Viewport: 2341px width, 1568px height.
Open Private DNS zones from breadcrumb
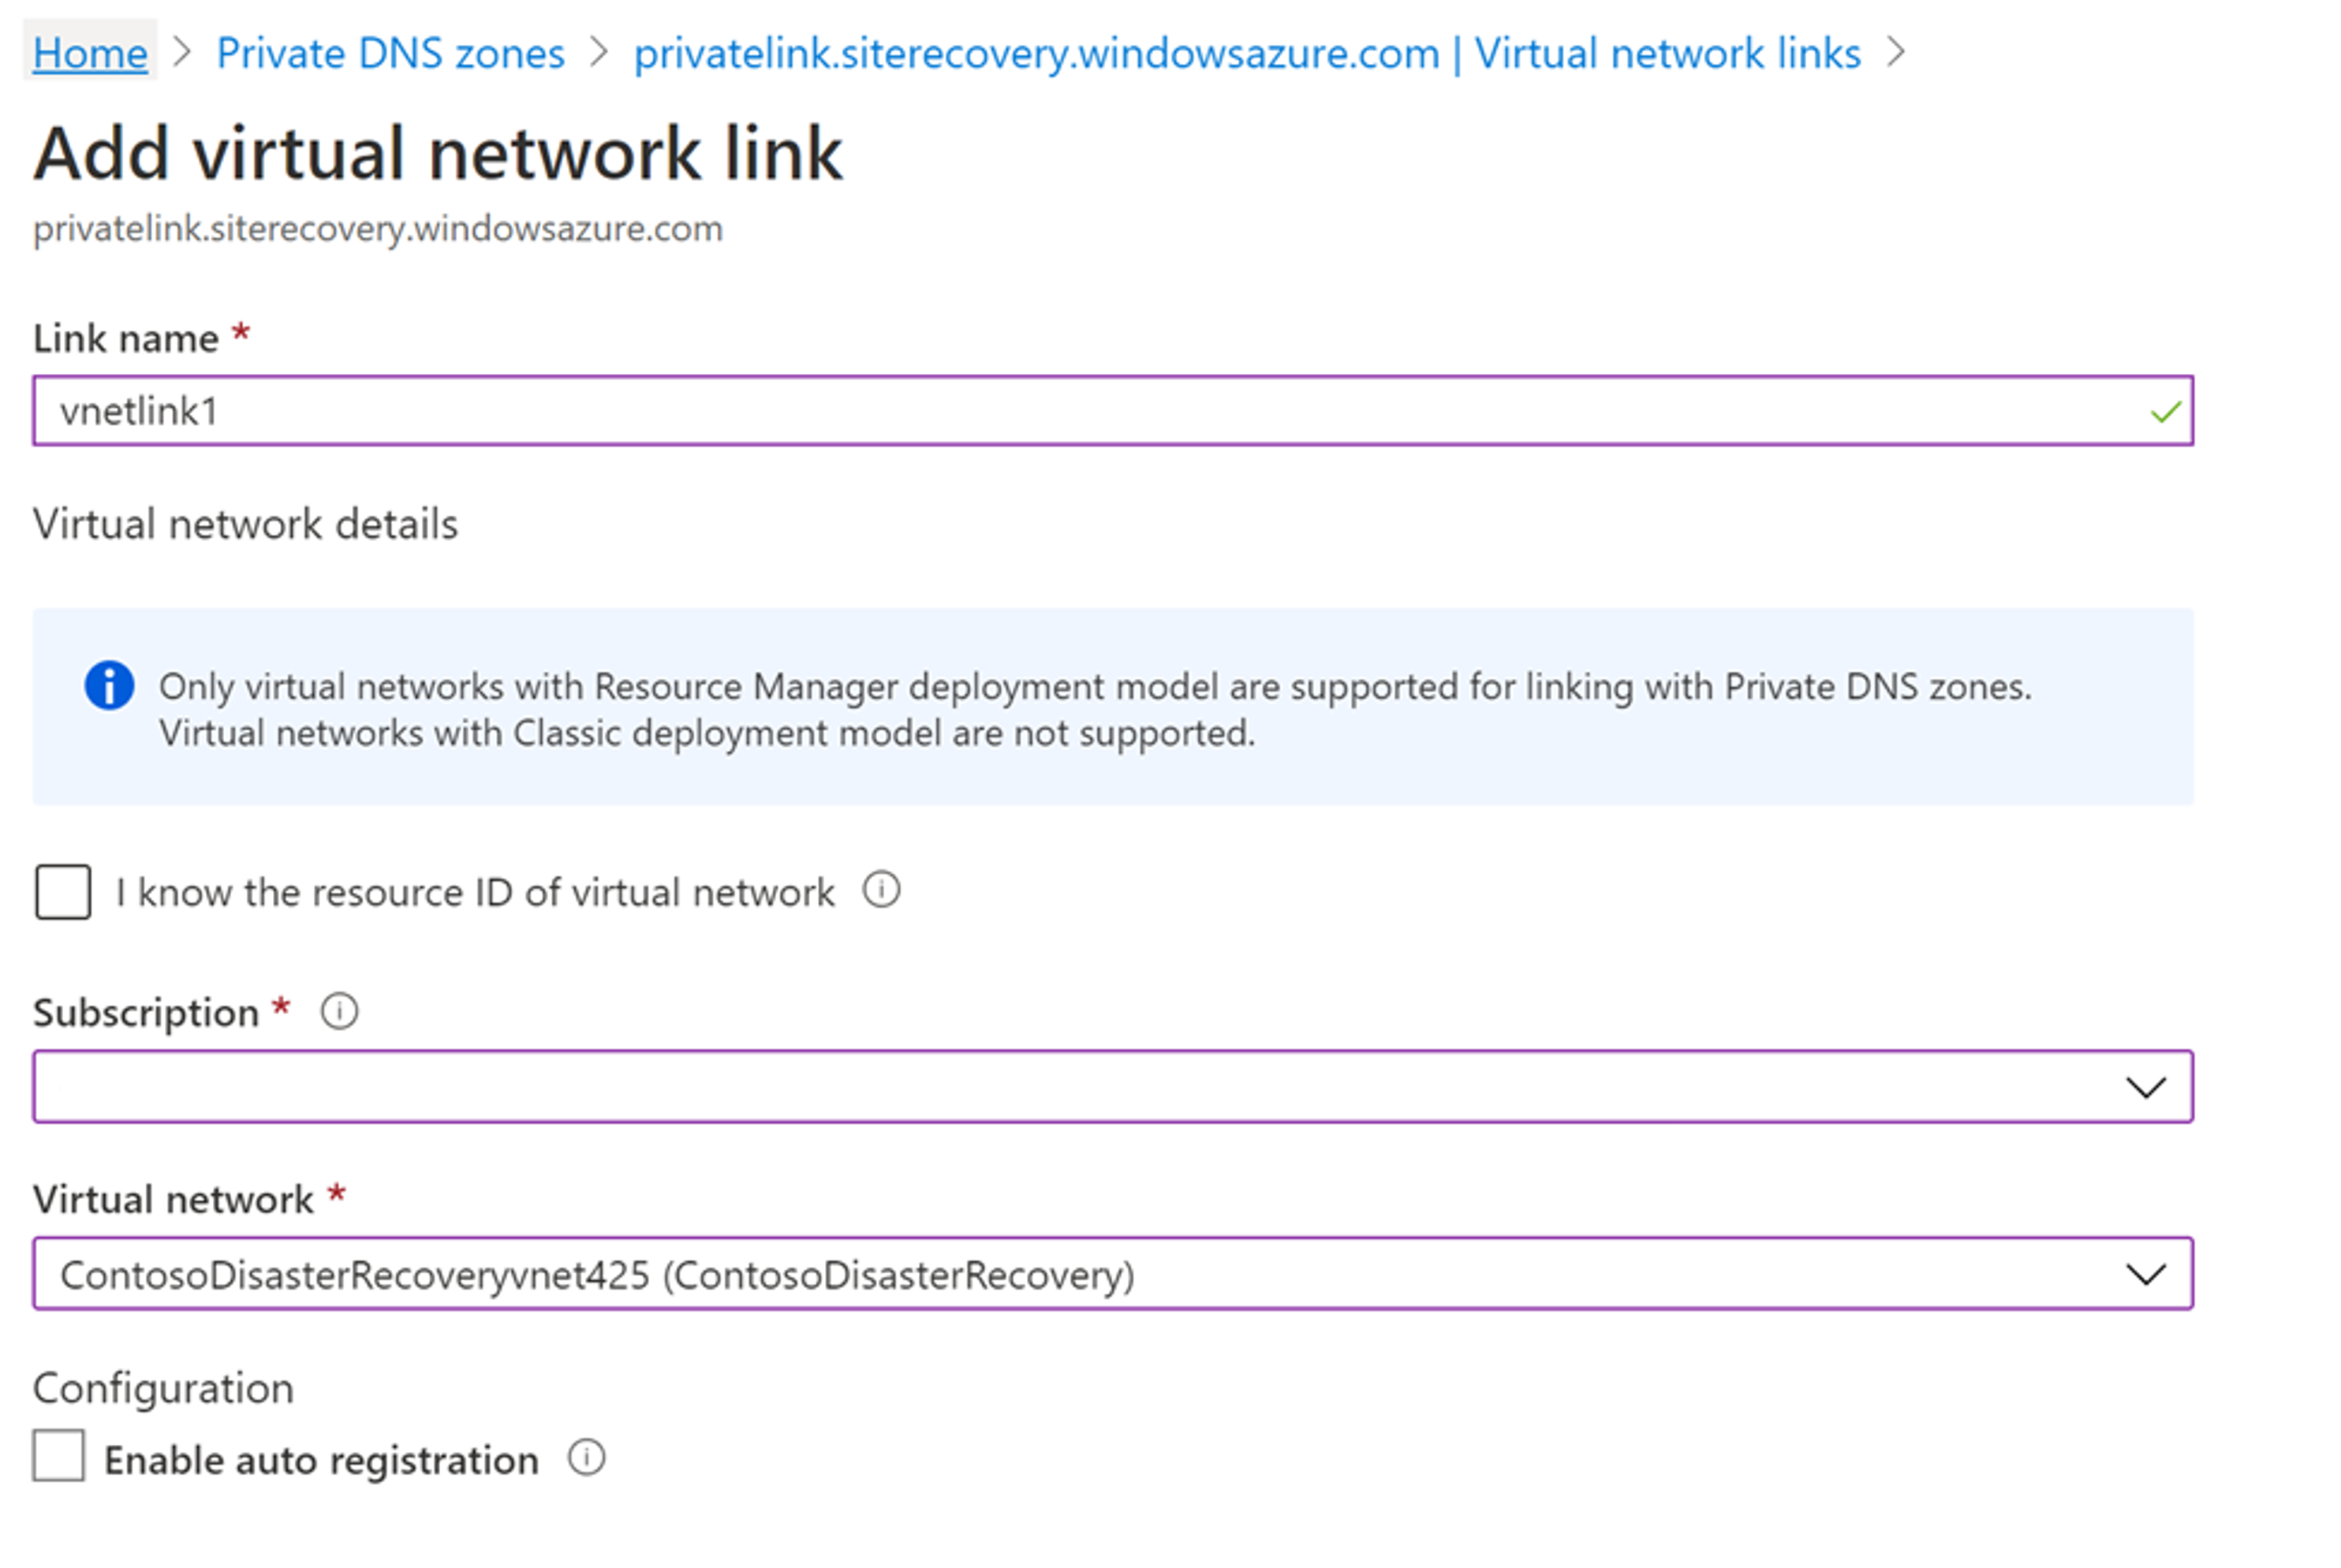pos(390,54)
